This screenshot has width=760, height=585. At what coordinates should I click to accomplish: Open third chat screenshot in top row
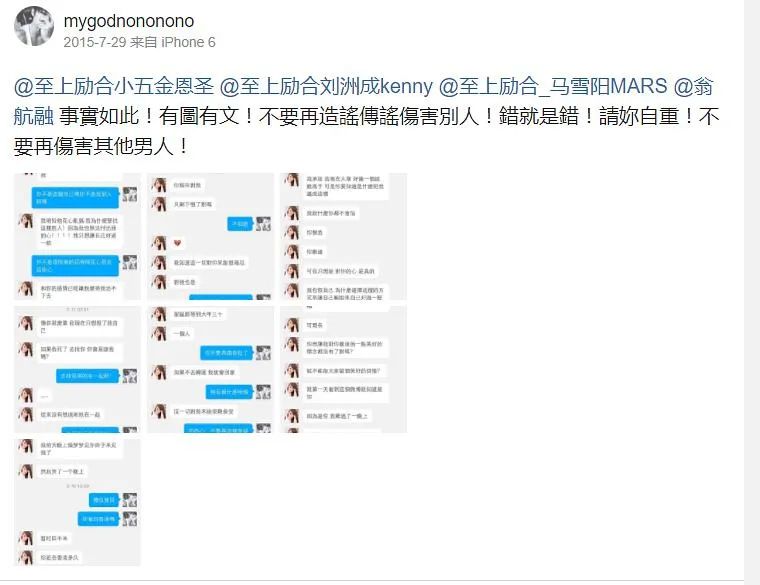pos(344,237)
